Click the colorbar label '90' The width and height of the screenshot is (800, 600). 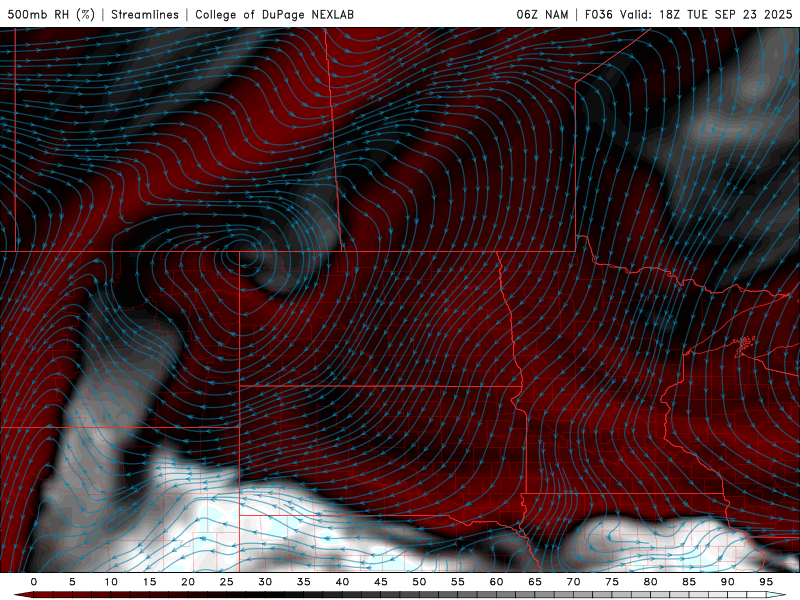click(x=727, y=582)
